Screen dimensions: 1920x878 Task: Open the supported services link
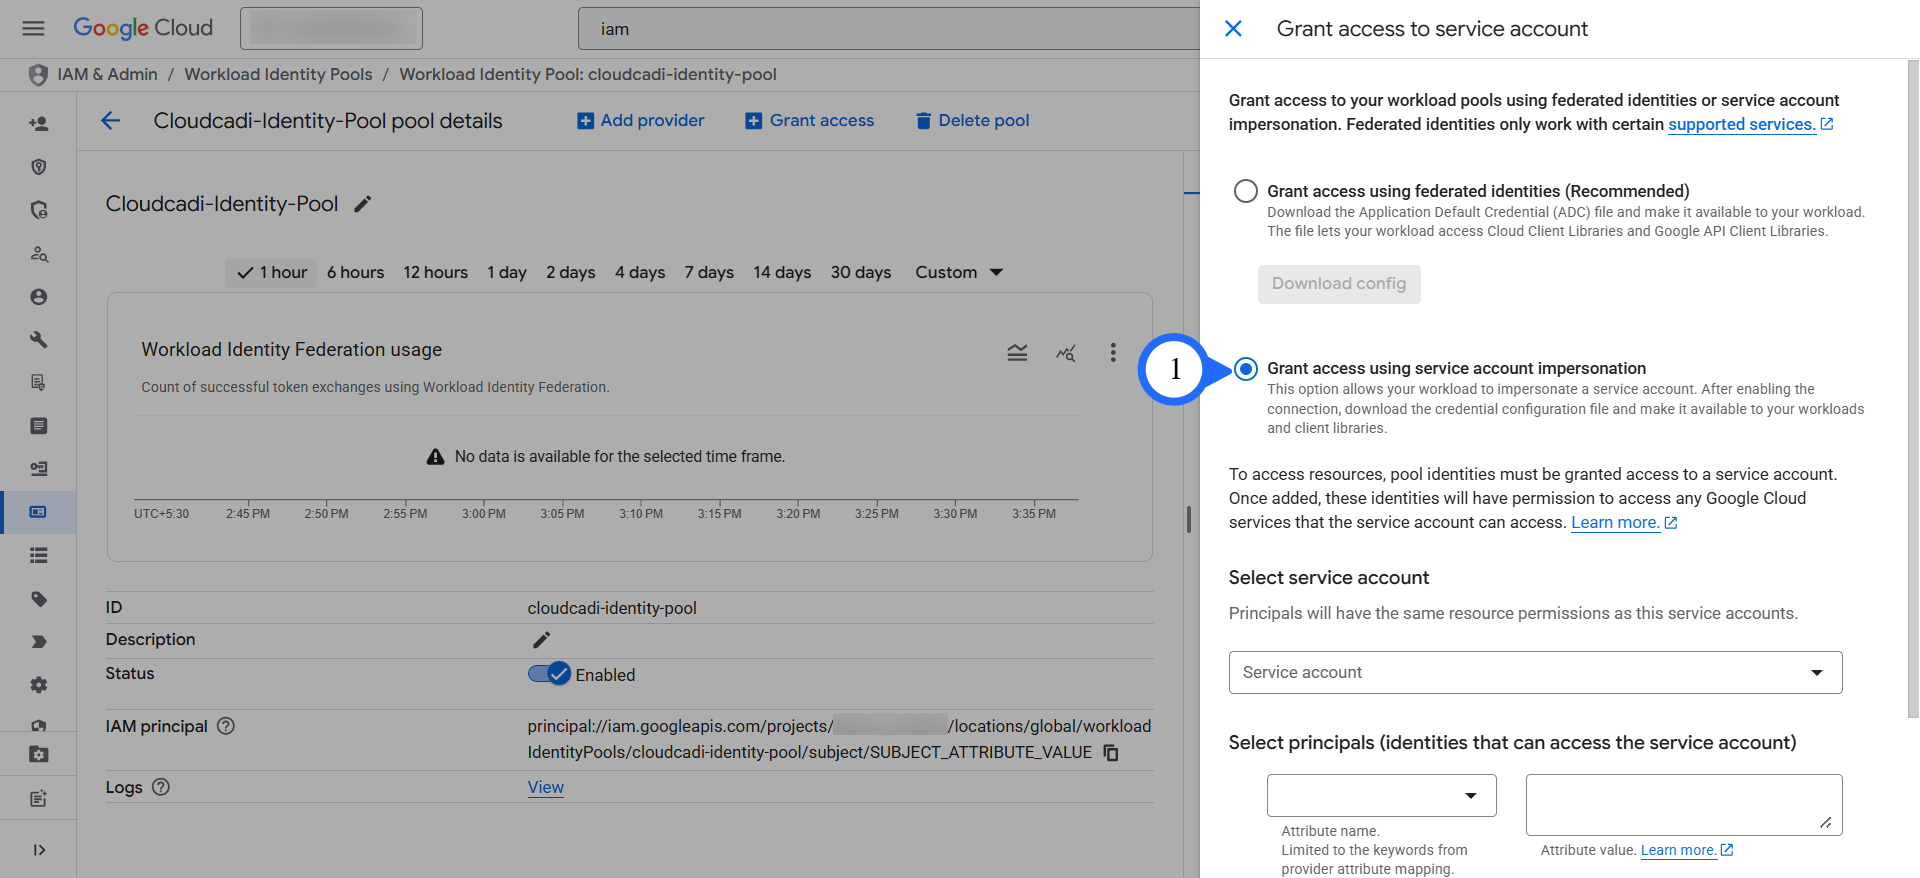coord(1741,124)
